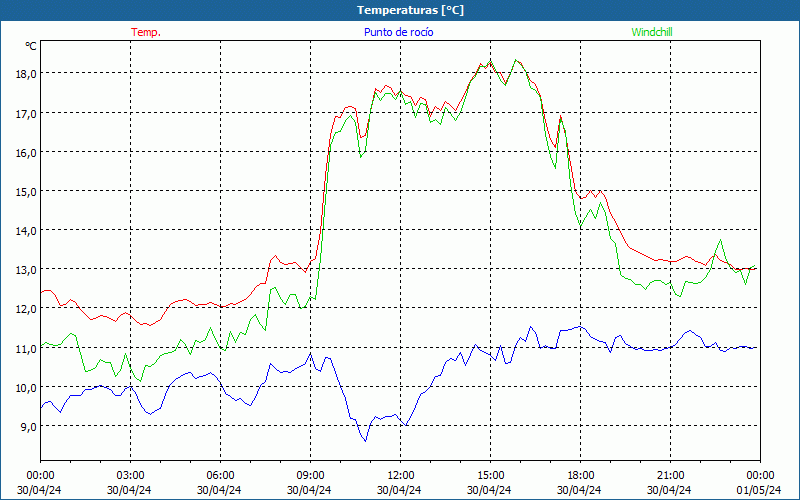Click the 03:00 time axis label
800x500 pixels.
coord(130,476)
